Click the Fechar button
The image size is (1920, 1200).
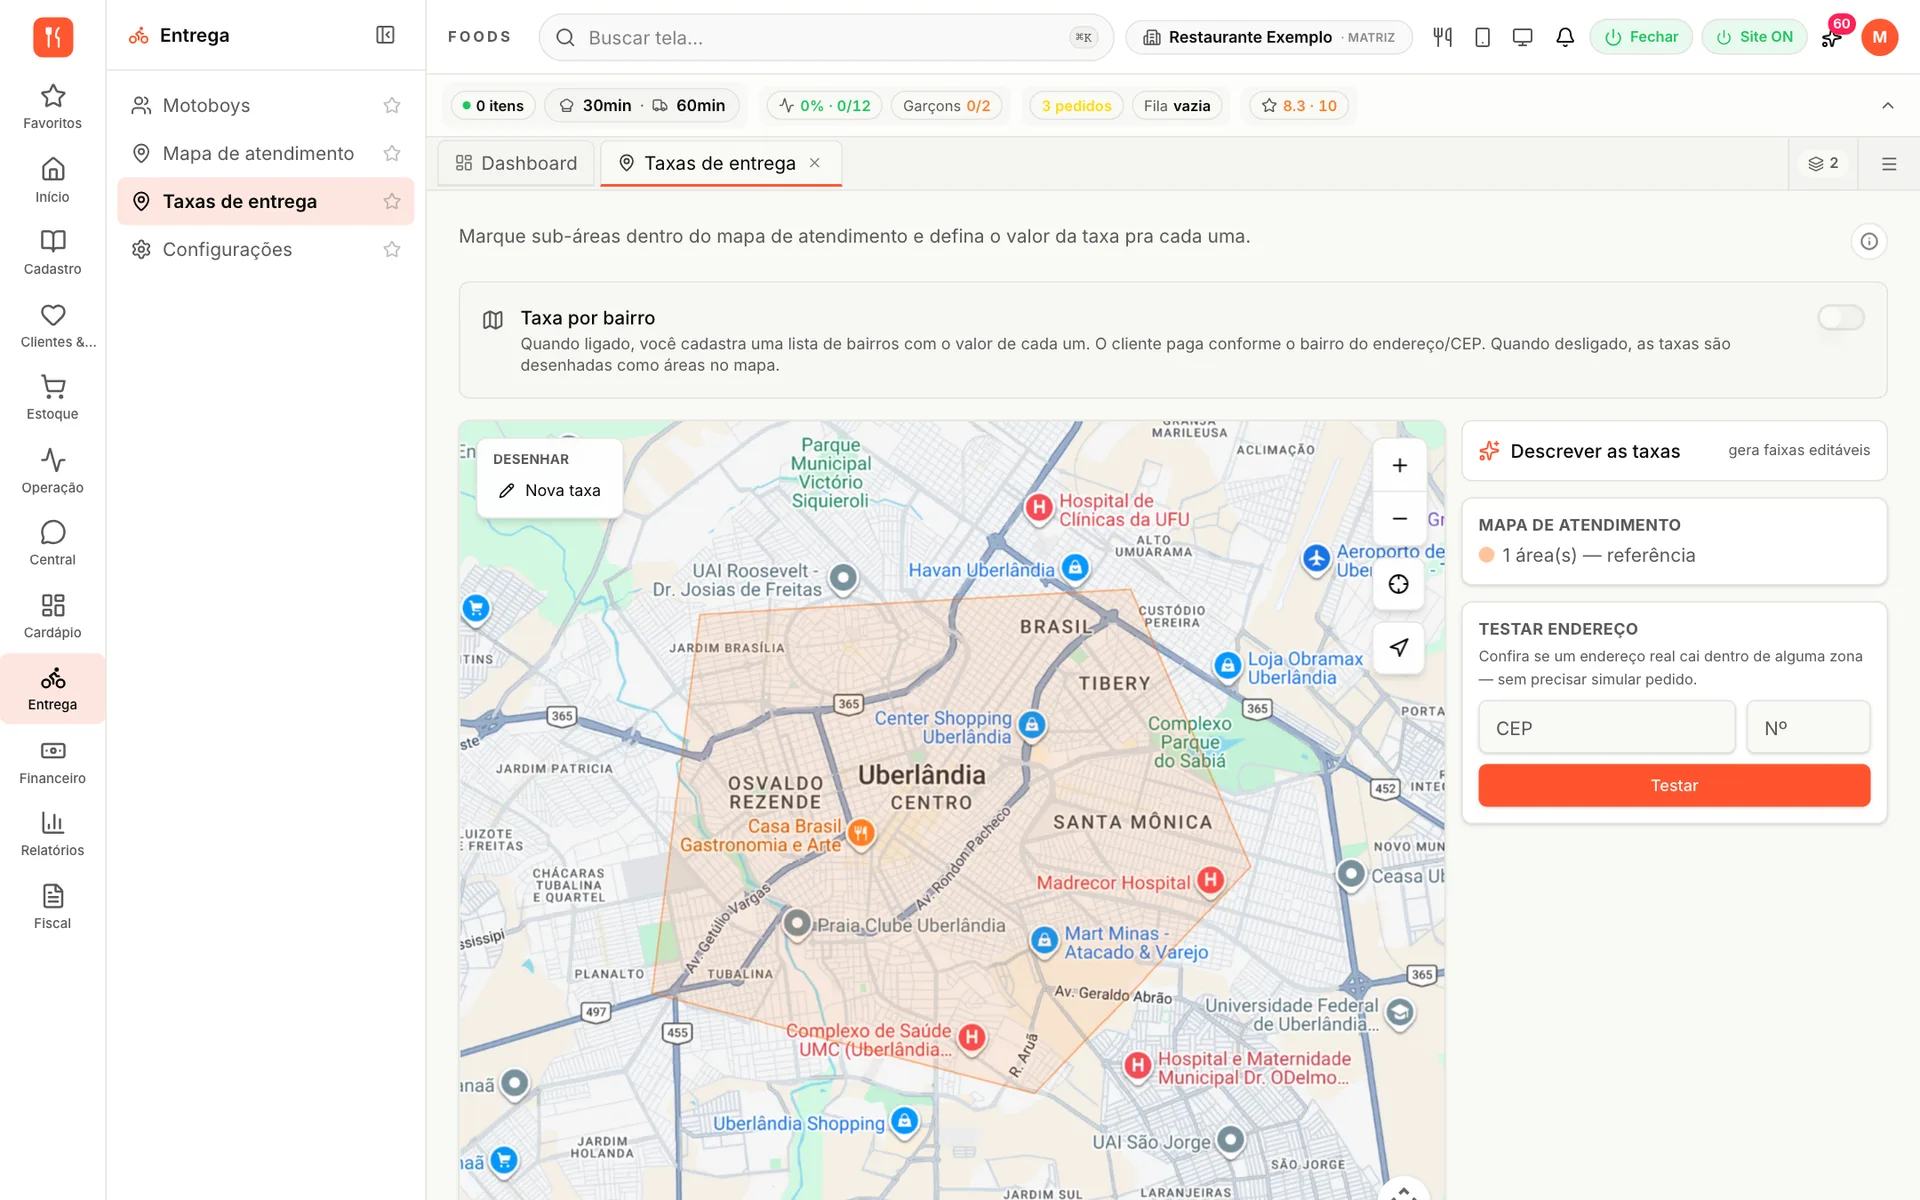pos(1641,37)
